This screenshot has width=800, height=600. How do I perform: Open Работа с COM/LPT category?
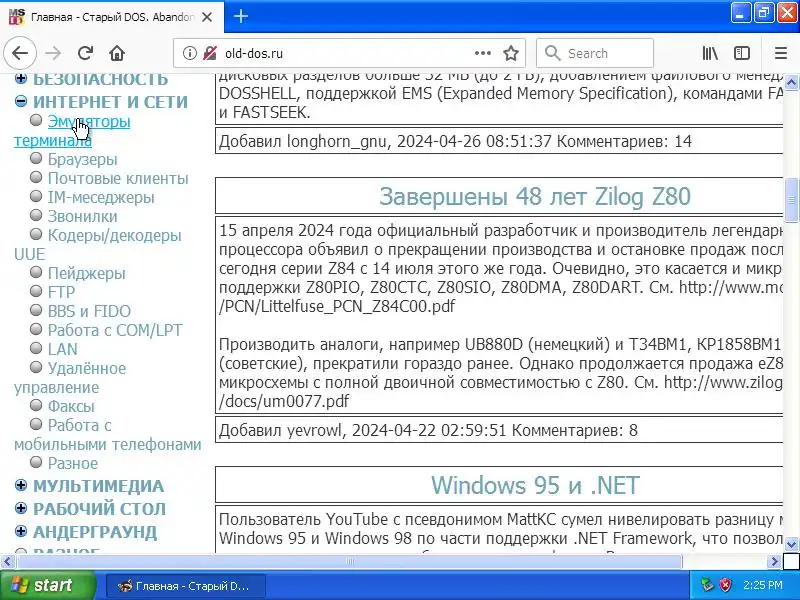[x=115, y=330]
